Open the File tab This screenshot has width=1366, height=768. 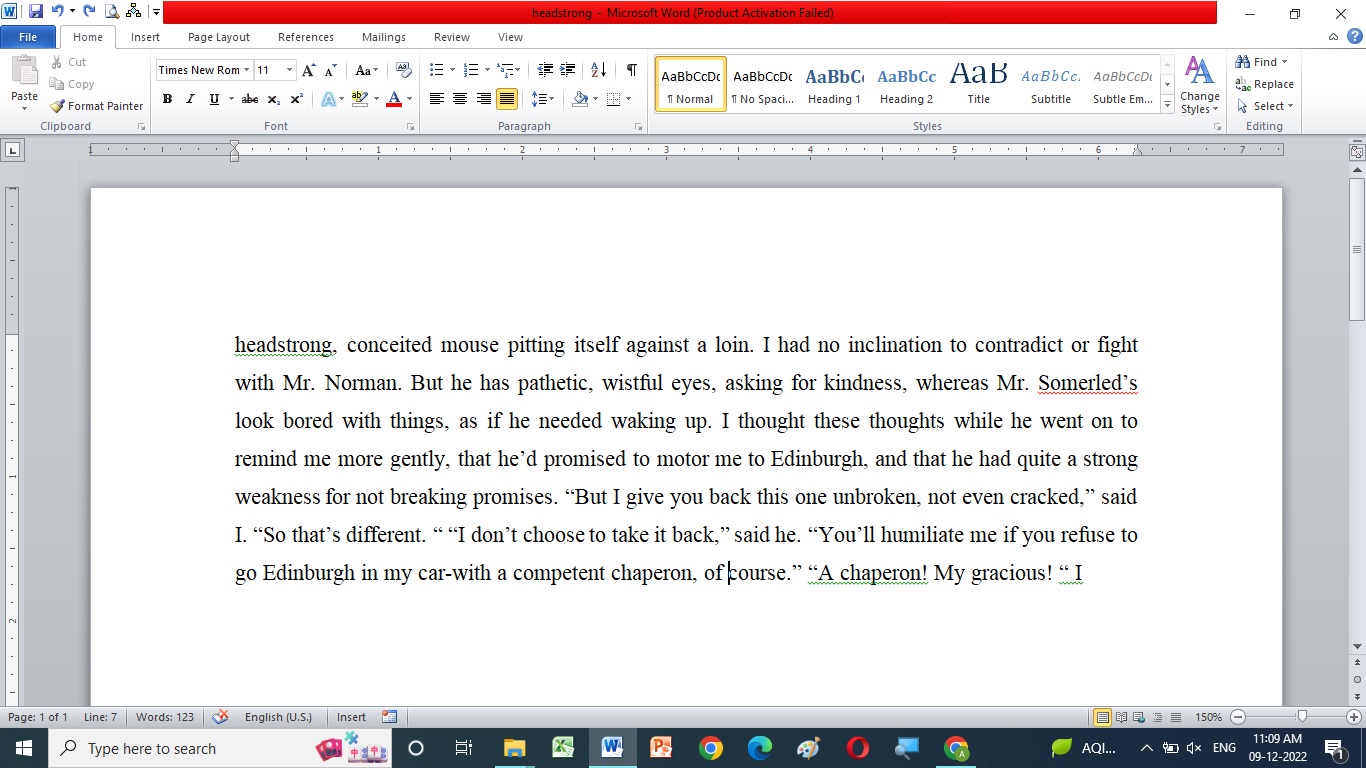coord(28,37)
